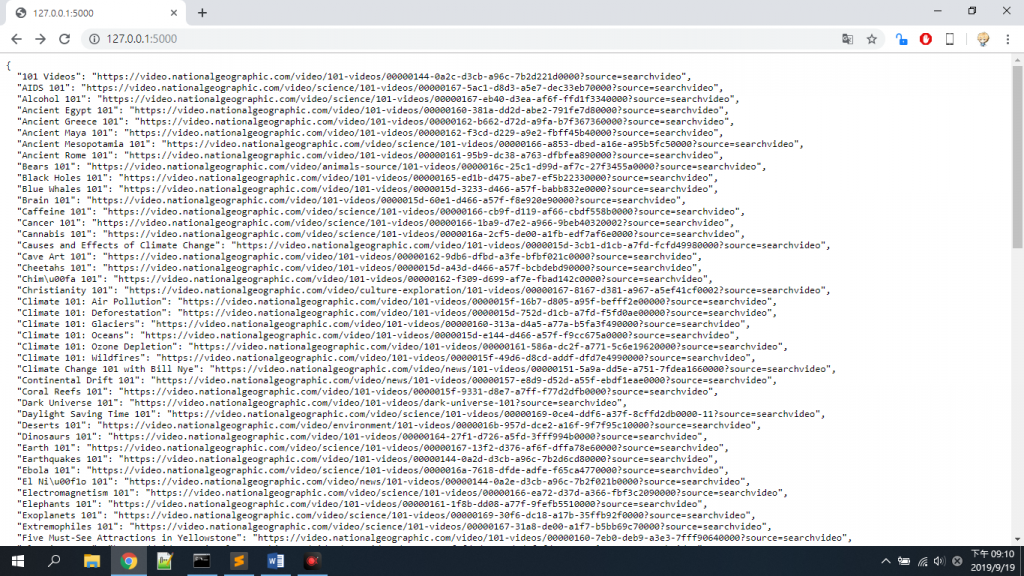
Task: Click the "Daylight Saving Time 101" key text
Action: pyautogui.click(x=89, y=414)
